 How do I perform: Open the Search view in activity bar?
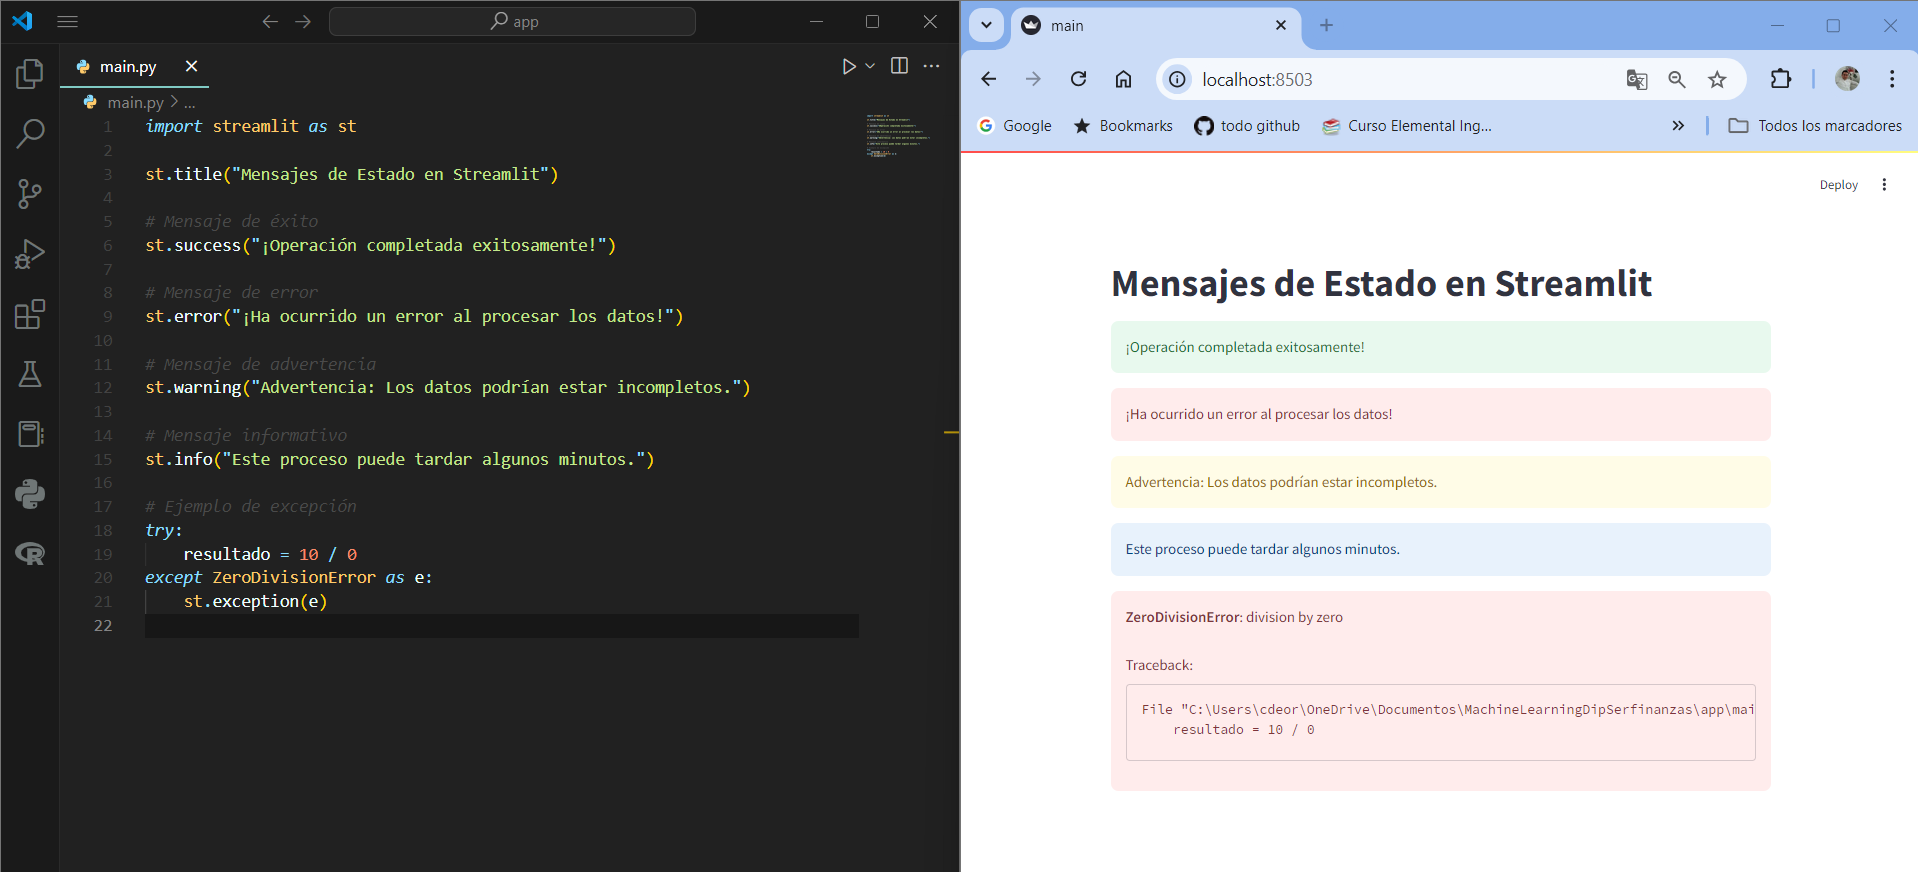point(30,133)
